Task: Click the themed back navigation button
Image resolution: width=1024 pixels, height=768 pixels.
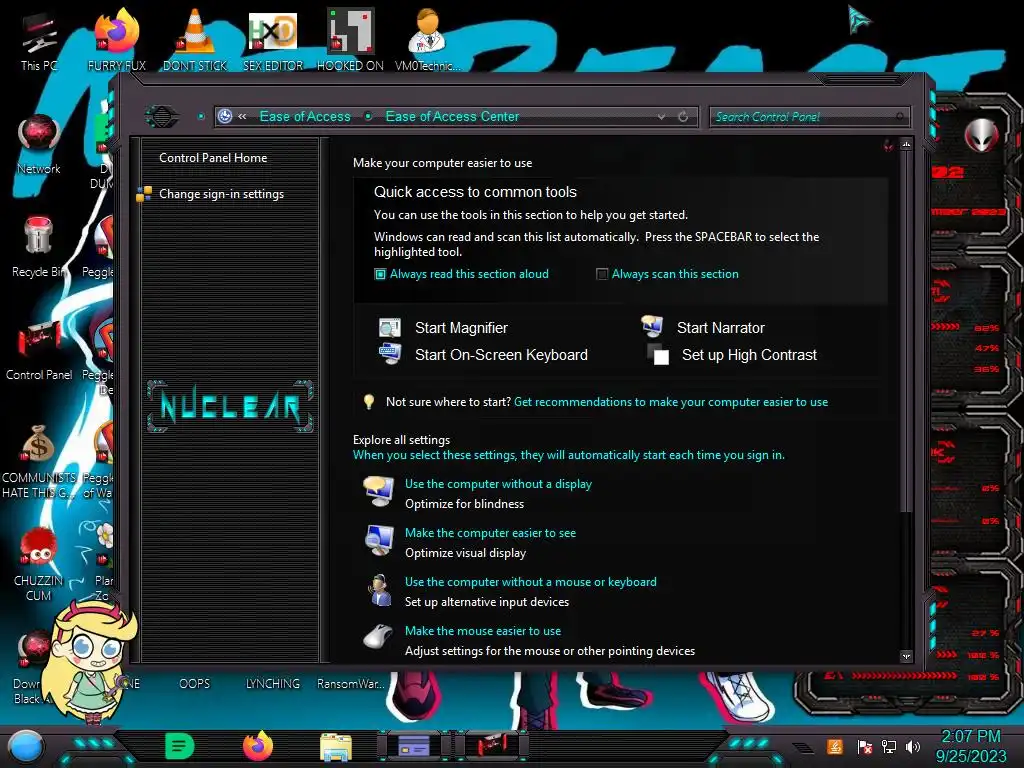Action: click(x=161, y=117)
